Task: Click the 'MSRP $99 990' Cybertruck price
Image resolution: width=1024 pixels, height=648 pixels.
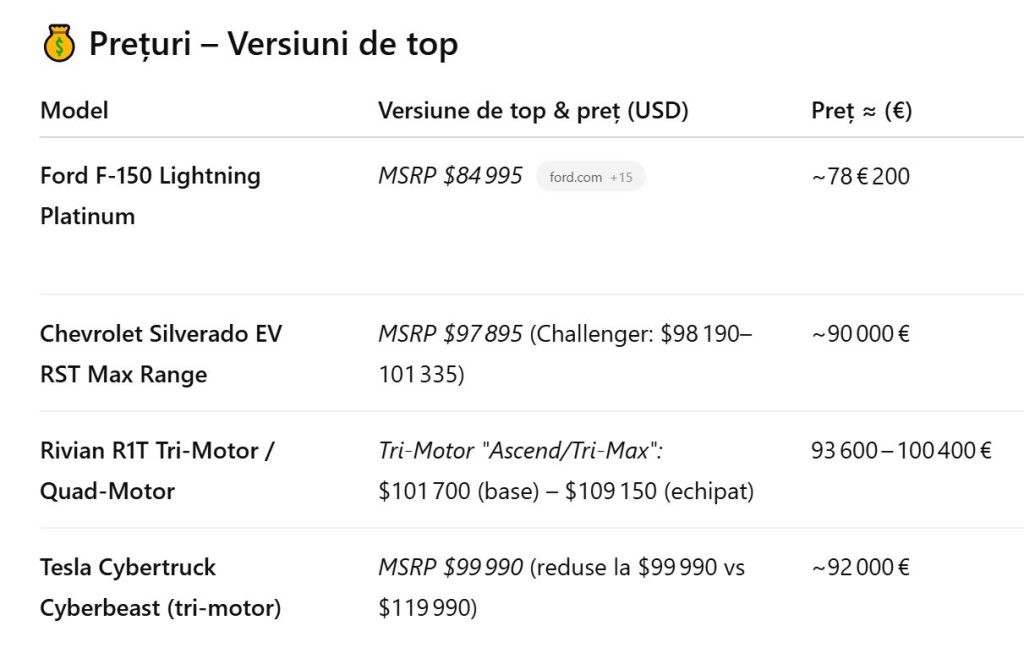Action: [450, 567]
